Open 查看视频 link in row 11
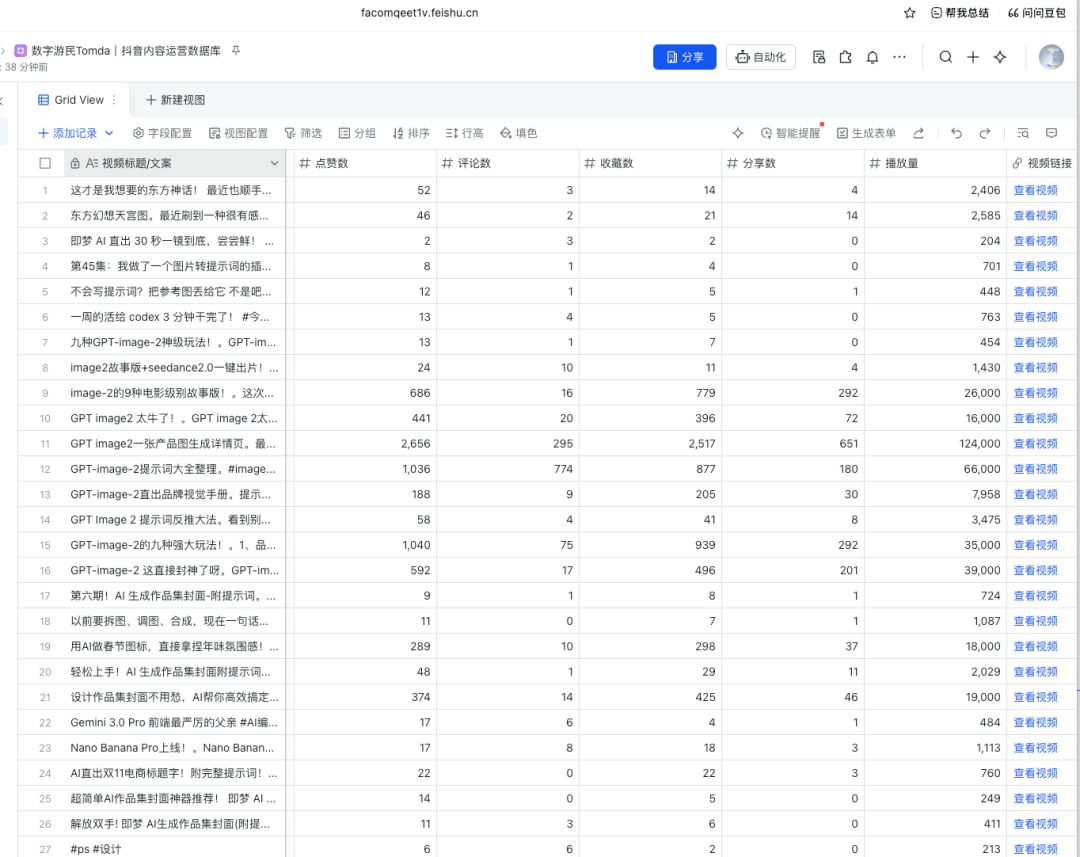 coord(1035,444)
